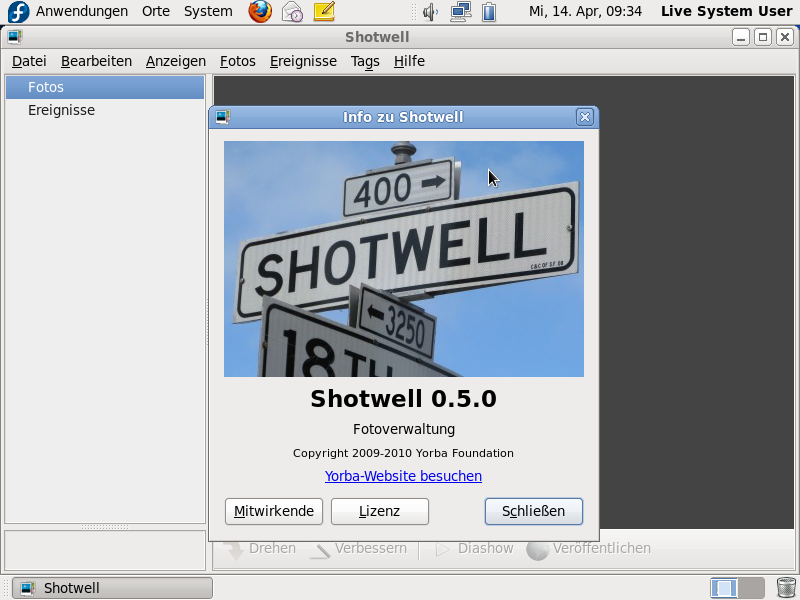Viewport: 800px width, 600px height.
Task: Launch Firefox from the top panel
Action: (x=260, y=11)
